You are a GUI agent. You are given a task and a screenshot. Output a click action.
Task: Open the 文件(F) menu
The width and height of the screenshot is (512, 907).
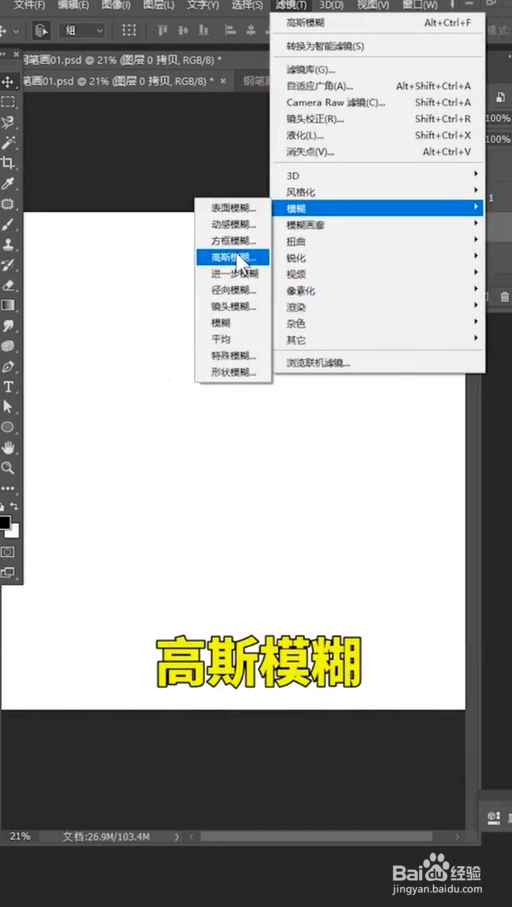30,5
